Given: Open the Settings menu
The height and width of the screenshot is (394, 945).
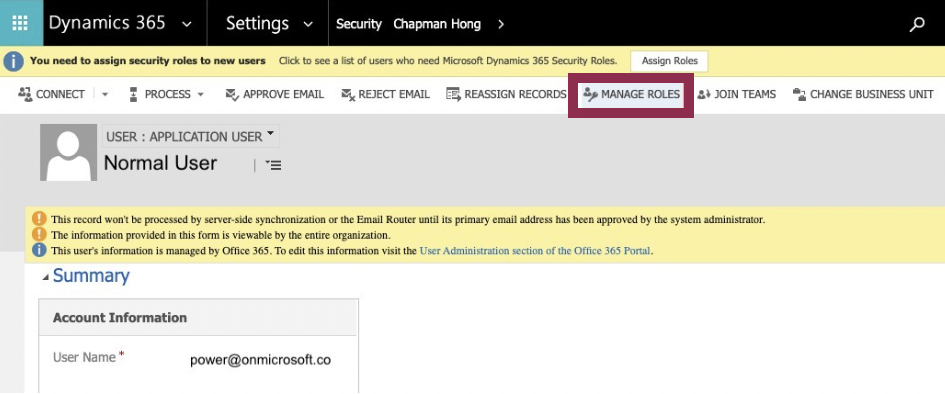Looking at the screenshot, I should pos(257,23).
